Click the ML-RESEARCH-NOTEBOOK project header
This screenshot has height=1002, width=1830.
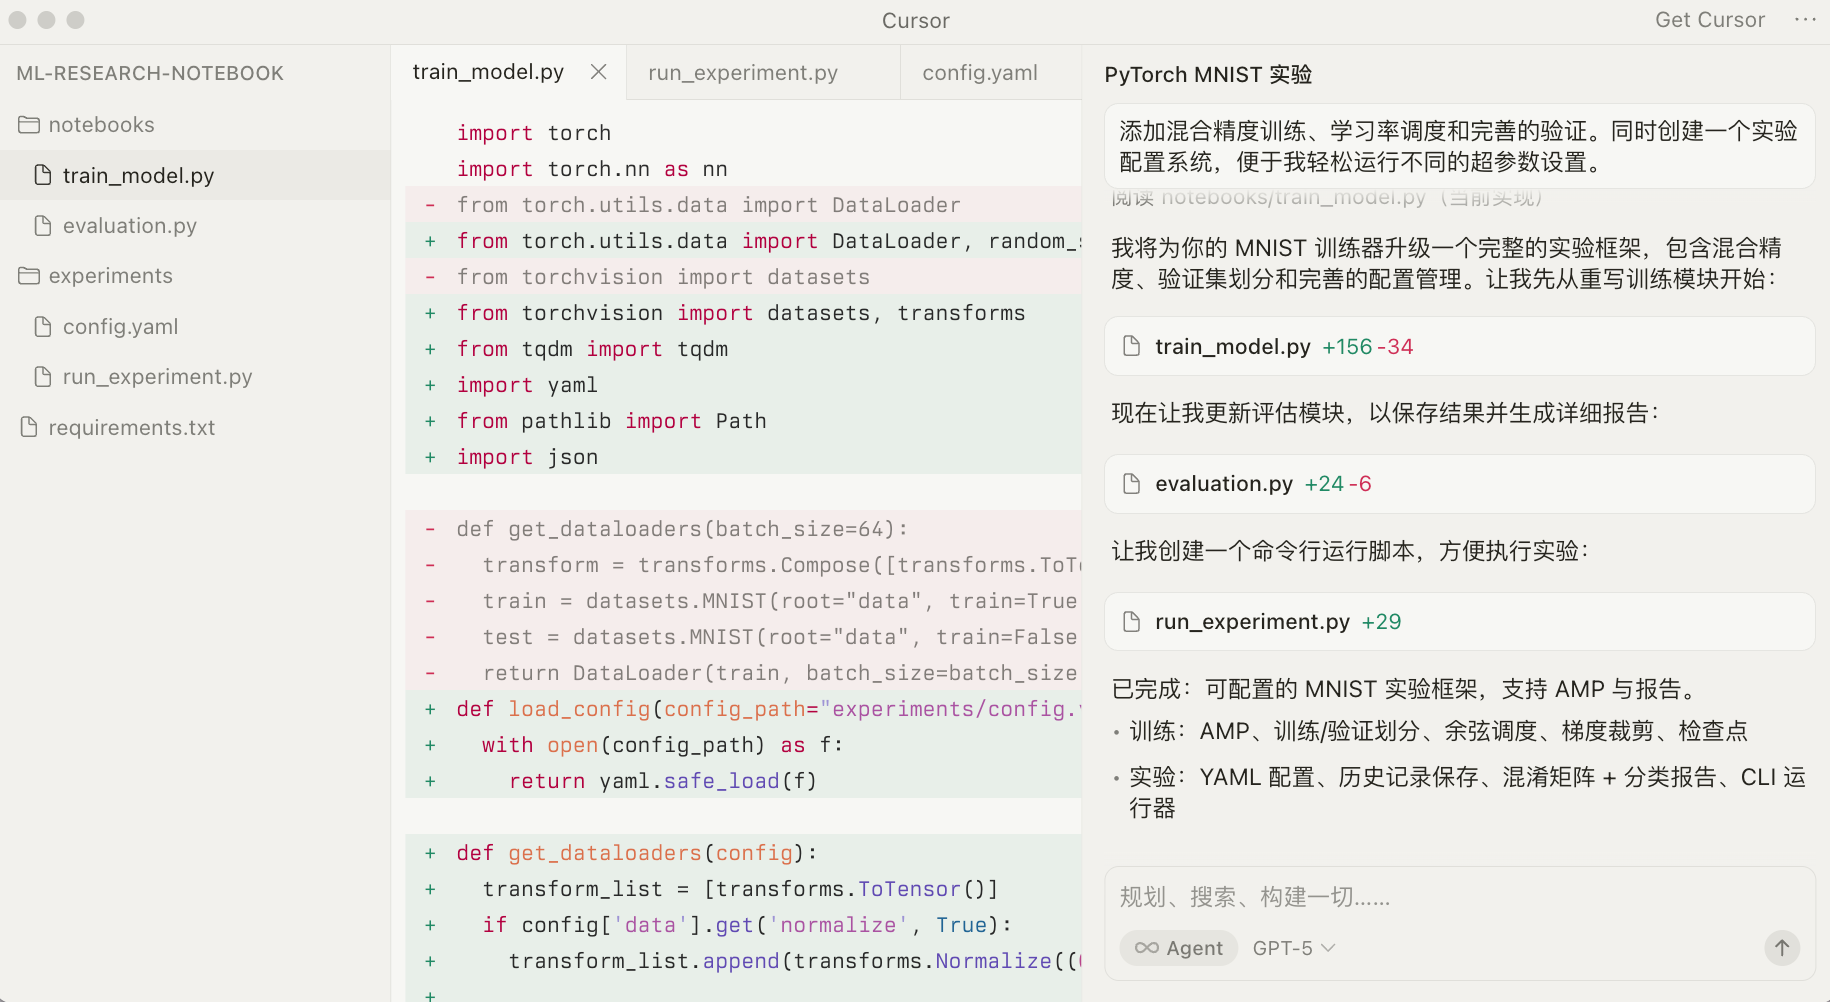click(x=150, y=73)
